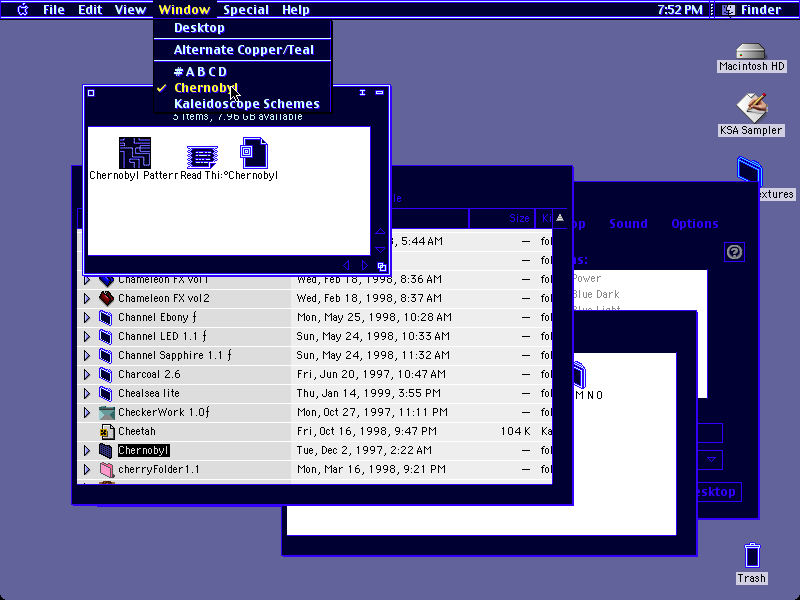The image size is (800, 600).
Task: Choose Kaleidoscope Schemes menu item
Action: click(242, 104)
